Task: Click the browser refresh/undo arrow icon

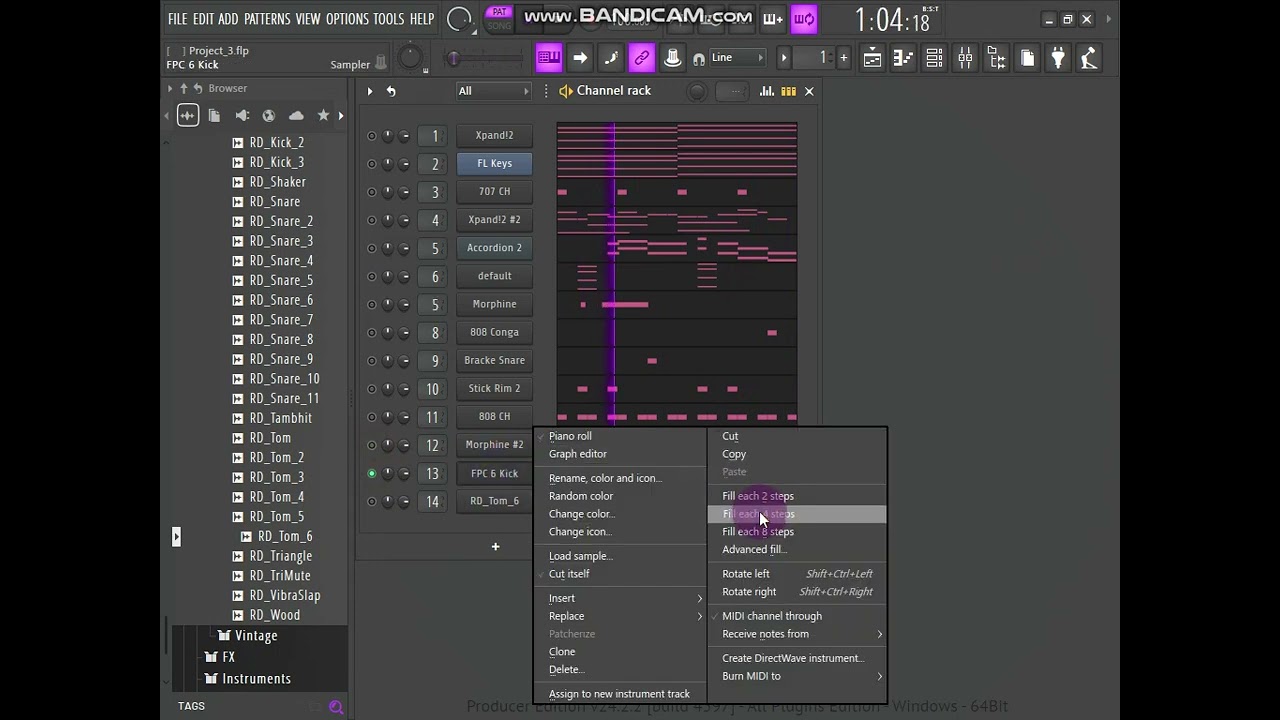Action: 198,88
